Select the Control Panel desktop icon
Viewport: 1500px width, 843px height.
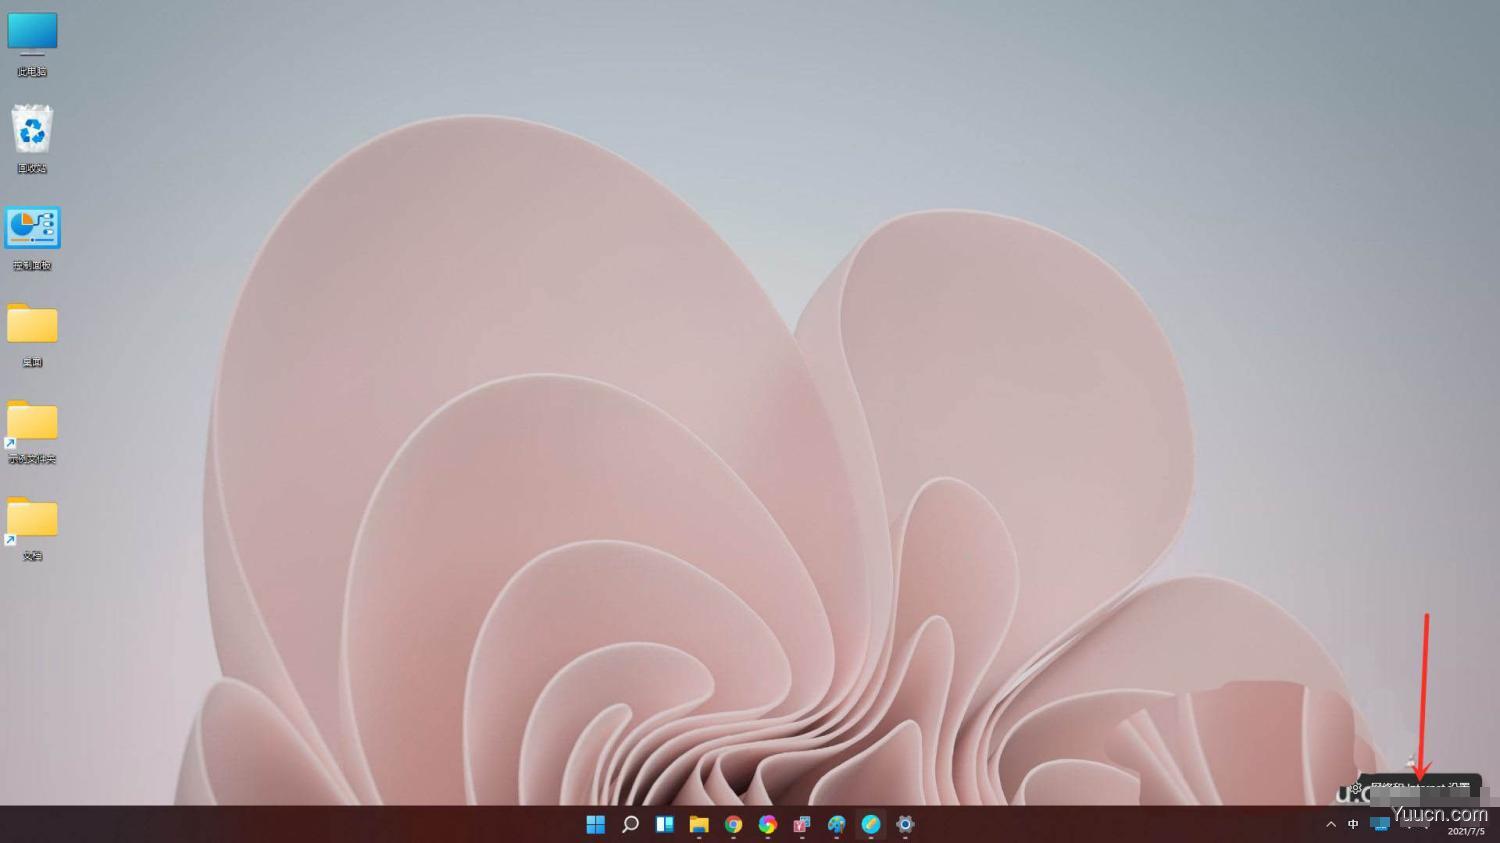[32, 239]
